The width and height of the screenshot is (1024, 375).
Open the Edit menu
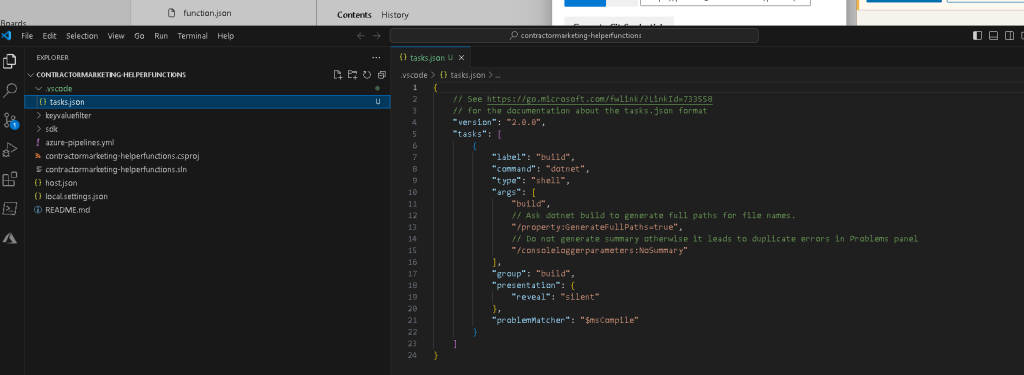(x=50, y=36)
